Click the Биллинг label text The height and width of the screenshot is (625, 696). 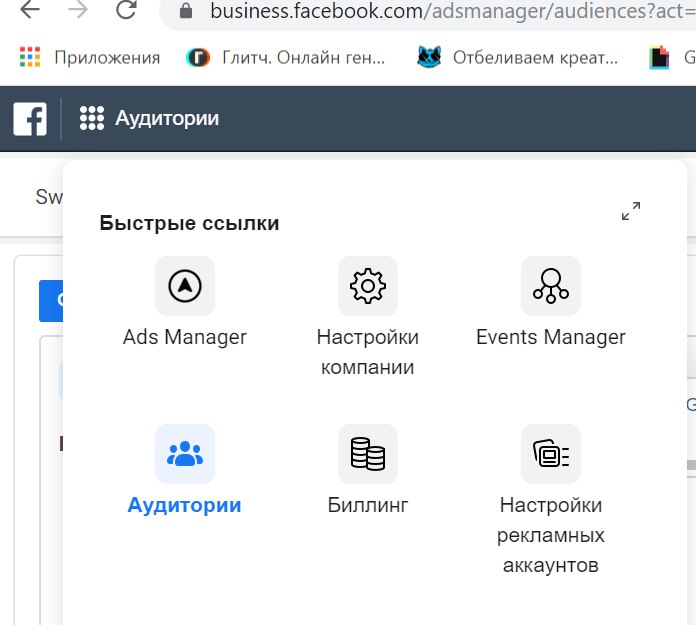(x=368, y=505)
